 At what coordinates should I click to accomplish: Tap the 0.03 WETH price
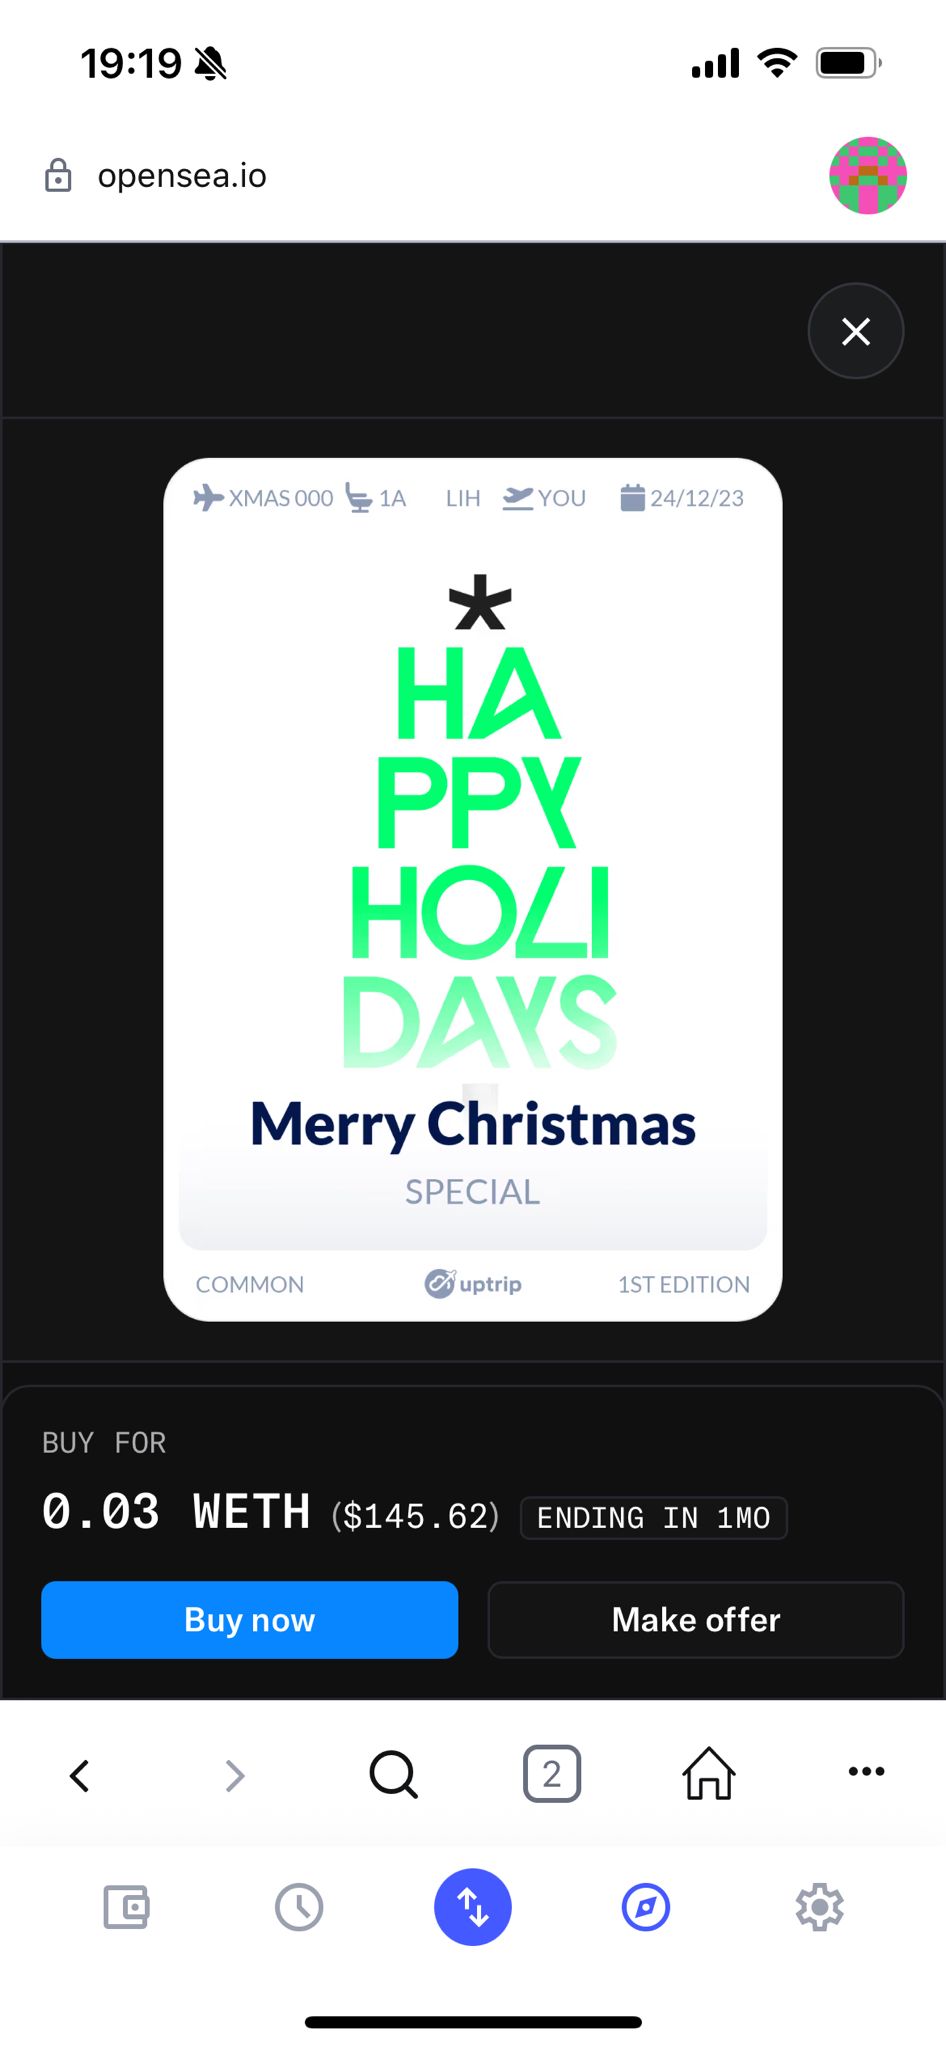[176, 1512]
